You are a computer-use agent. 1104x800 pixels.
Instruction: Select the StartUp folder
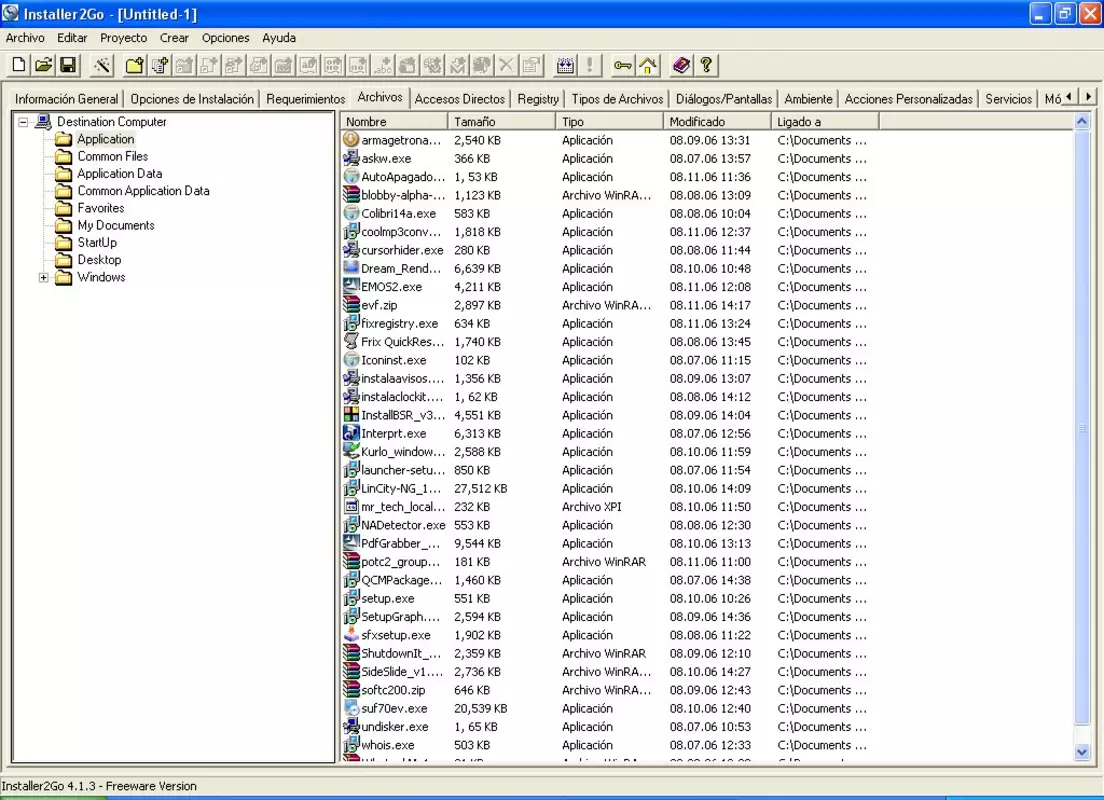coord(97,243)
